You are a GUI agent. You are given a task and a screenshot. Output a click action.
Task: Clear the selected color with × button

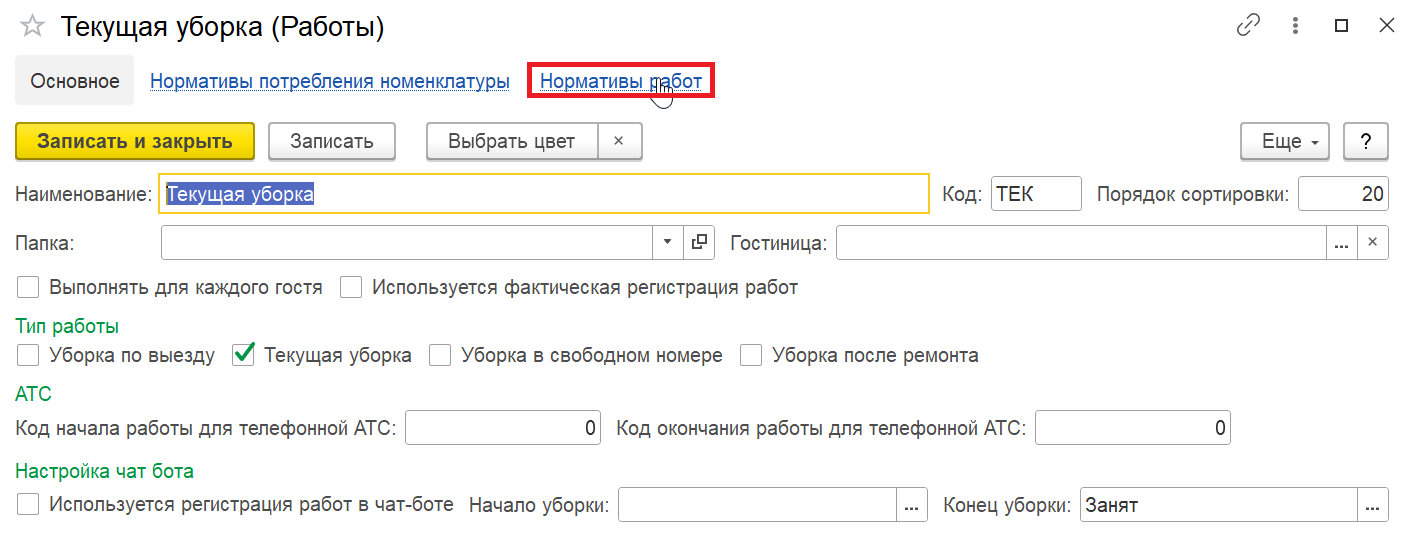pyautogui.click(x=619, y=141)
